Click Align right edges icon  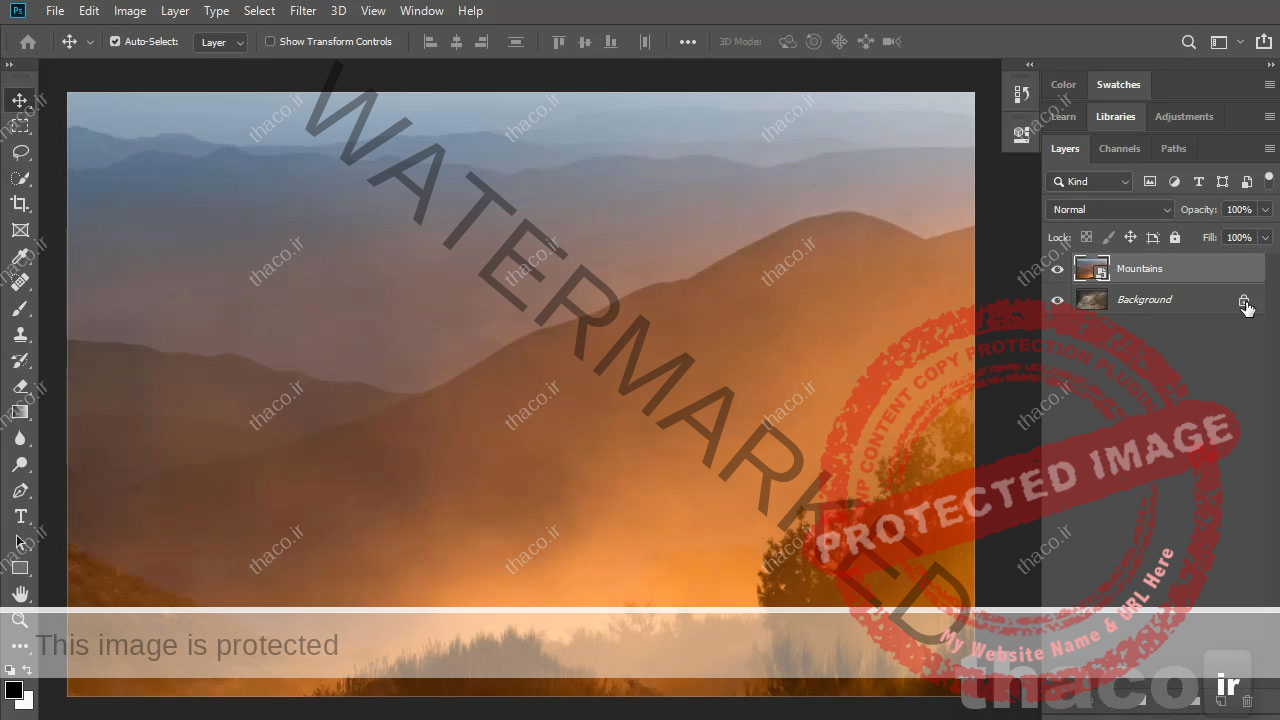(x=481, y=42)
